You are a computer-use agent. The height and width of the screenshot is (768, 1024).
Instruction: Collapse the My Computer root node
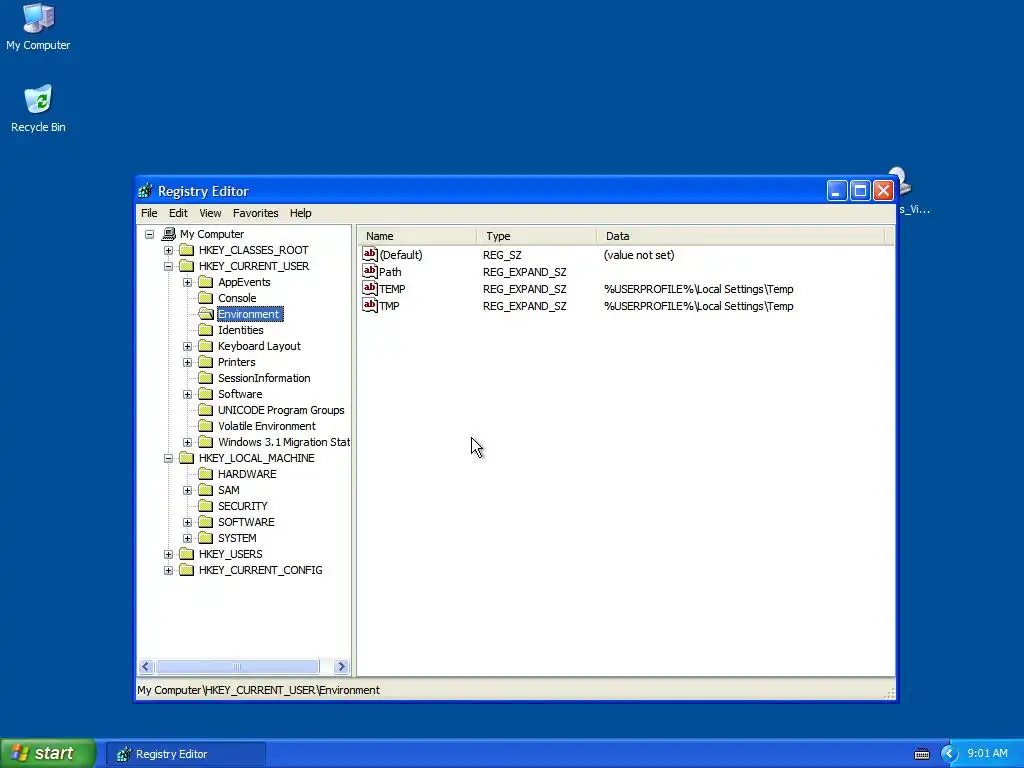150,234
